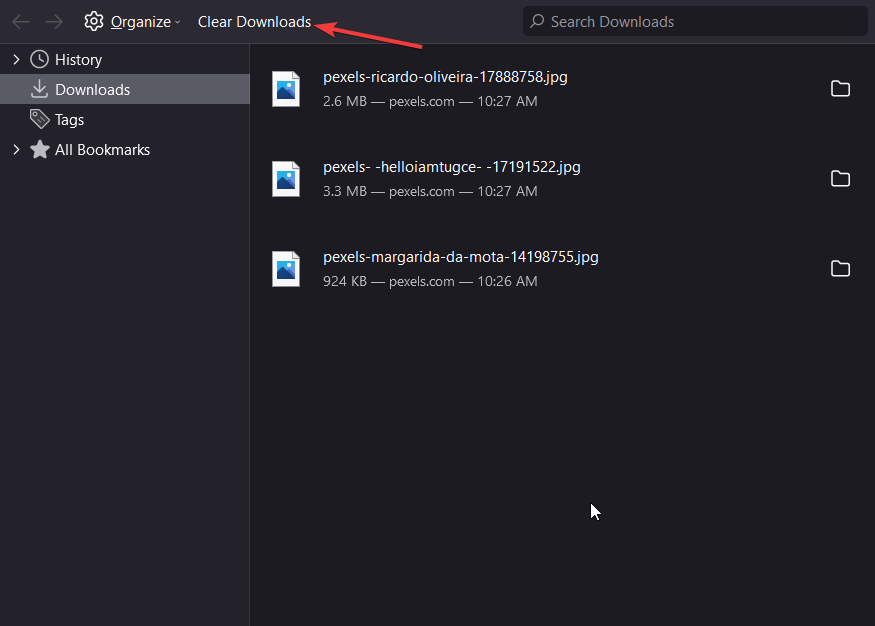The image size is (875, 626).
Task: Click the Organize gear icon
Action: (x=94, y=21)
